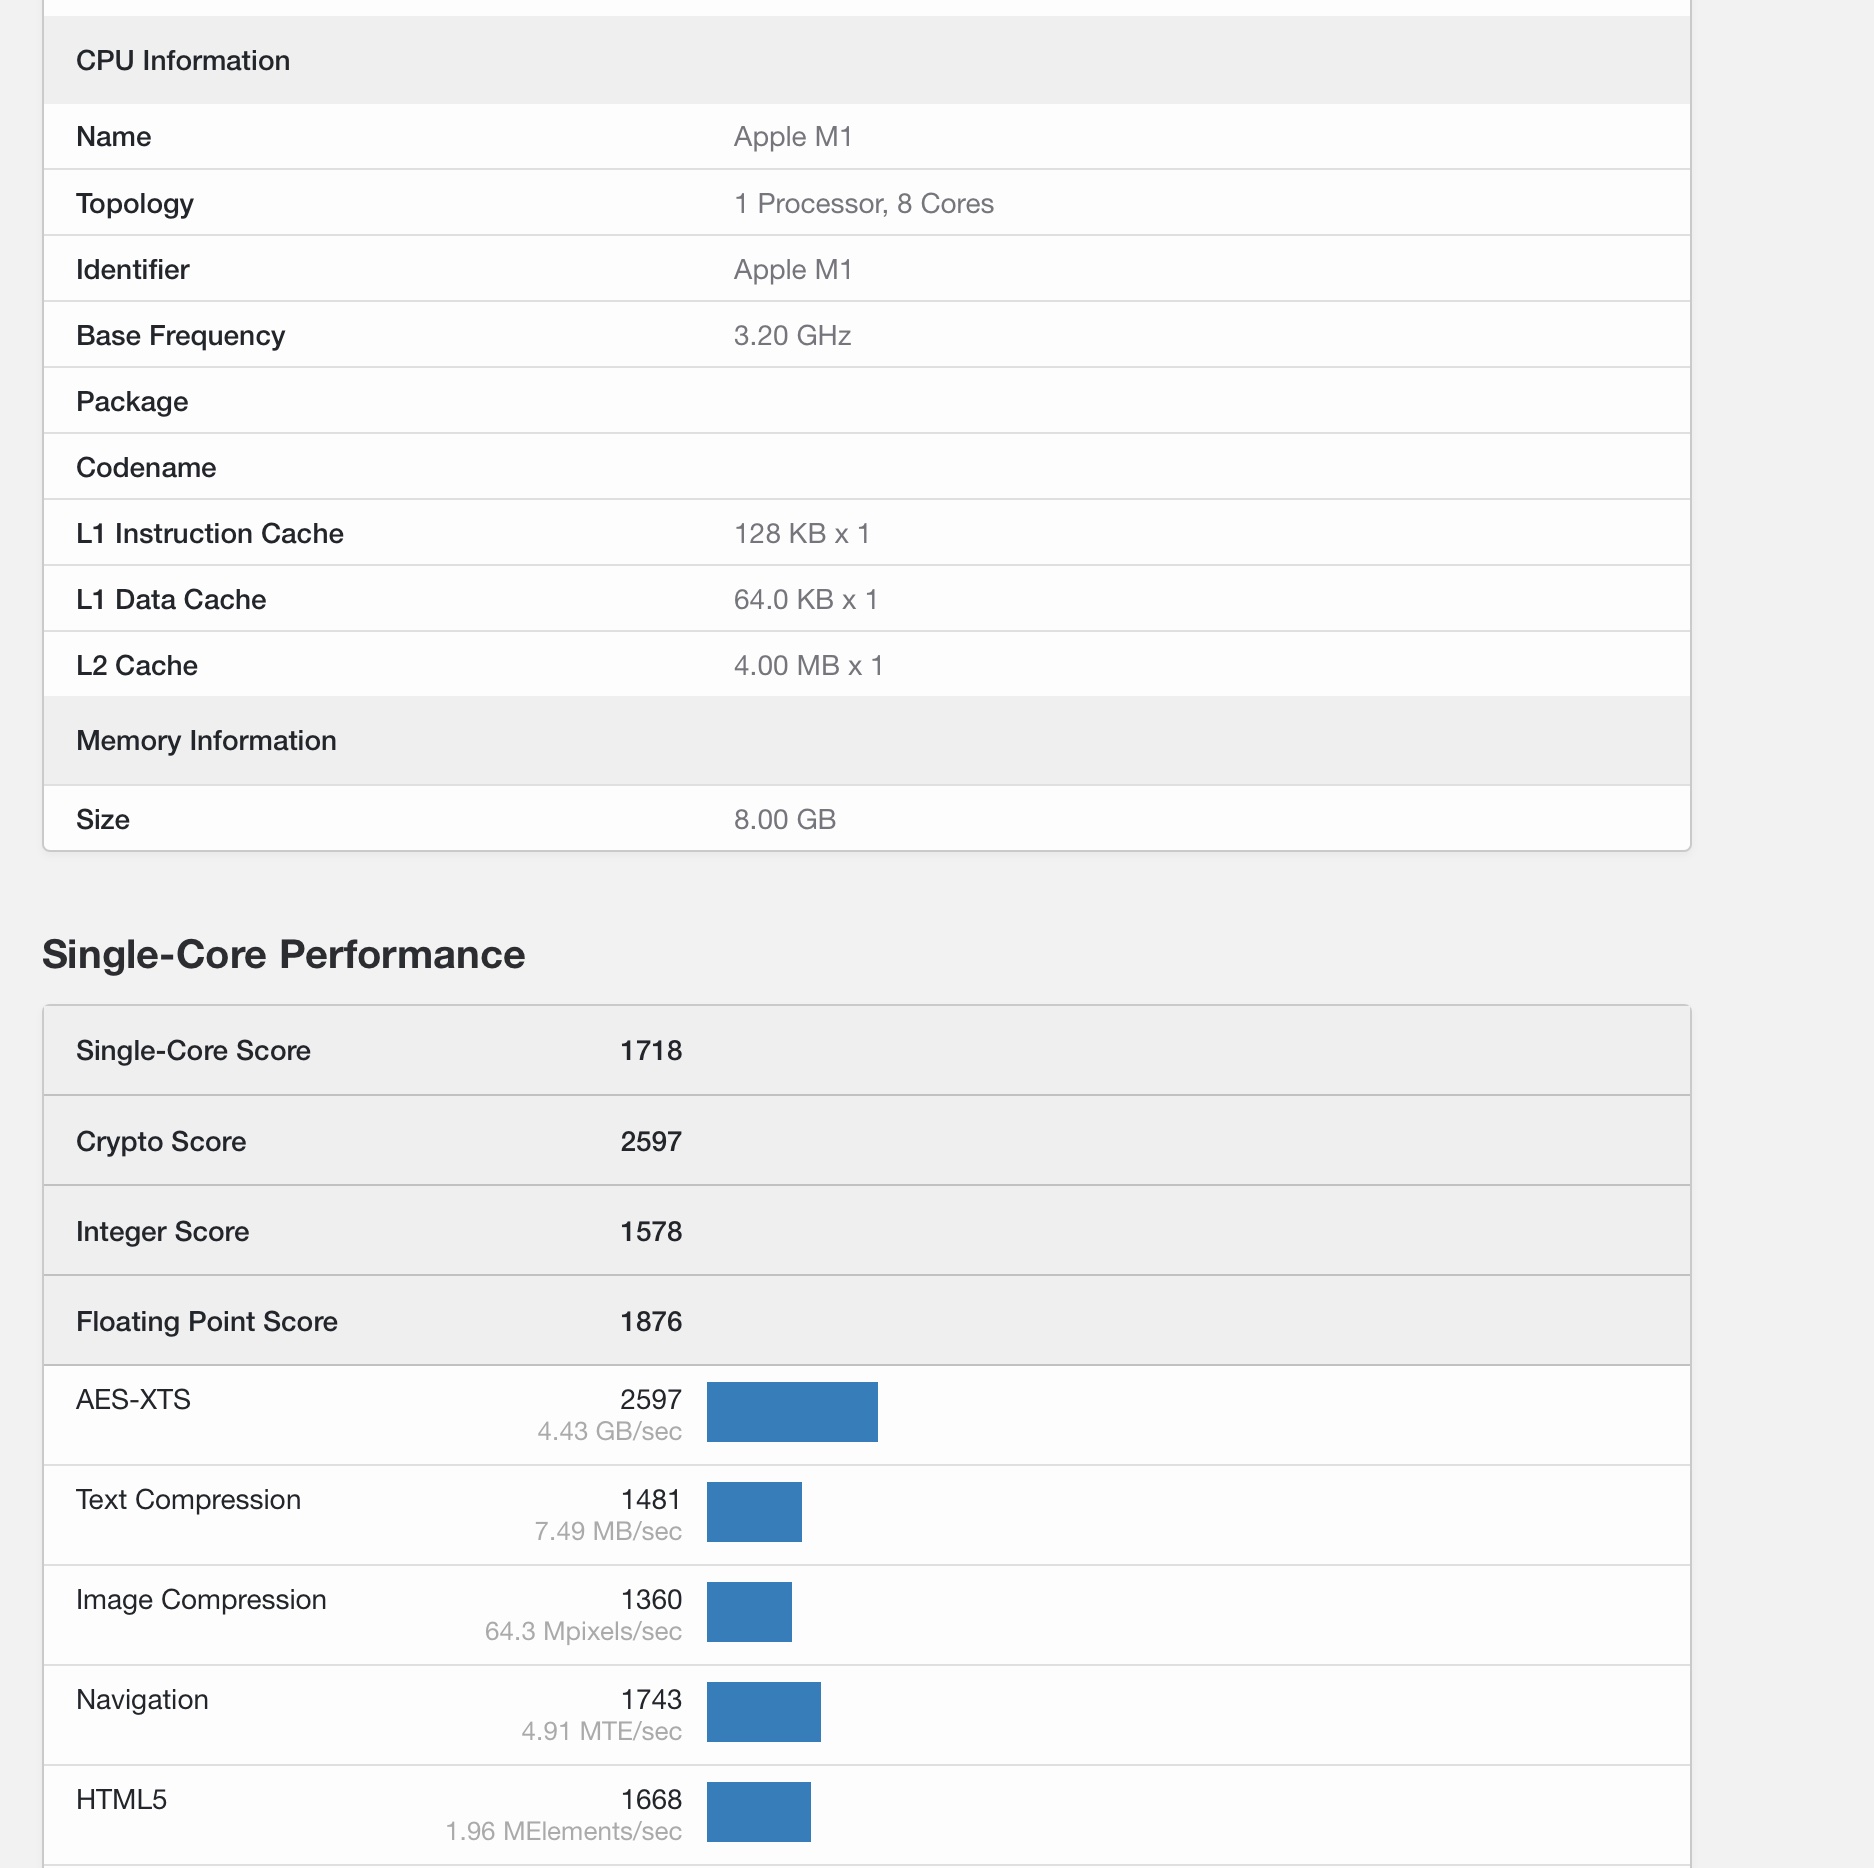The width and height of the screenshot is (1874, 1868).
Task: Select Floating Point value 1876
Action: pos(651,1321)
